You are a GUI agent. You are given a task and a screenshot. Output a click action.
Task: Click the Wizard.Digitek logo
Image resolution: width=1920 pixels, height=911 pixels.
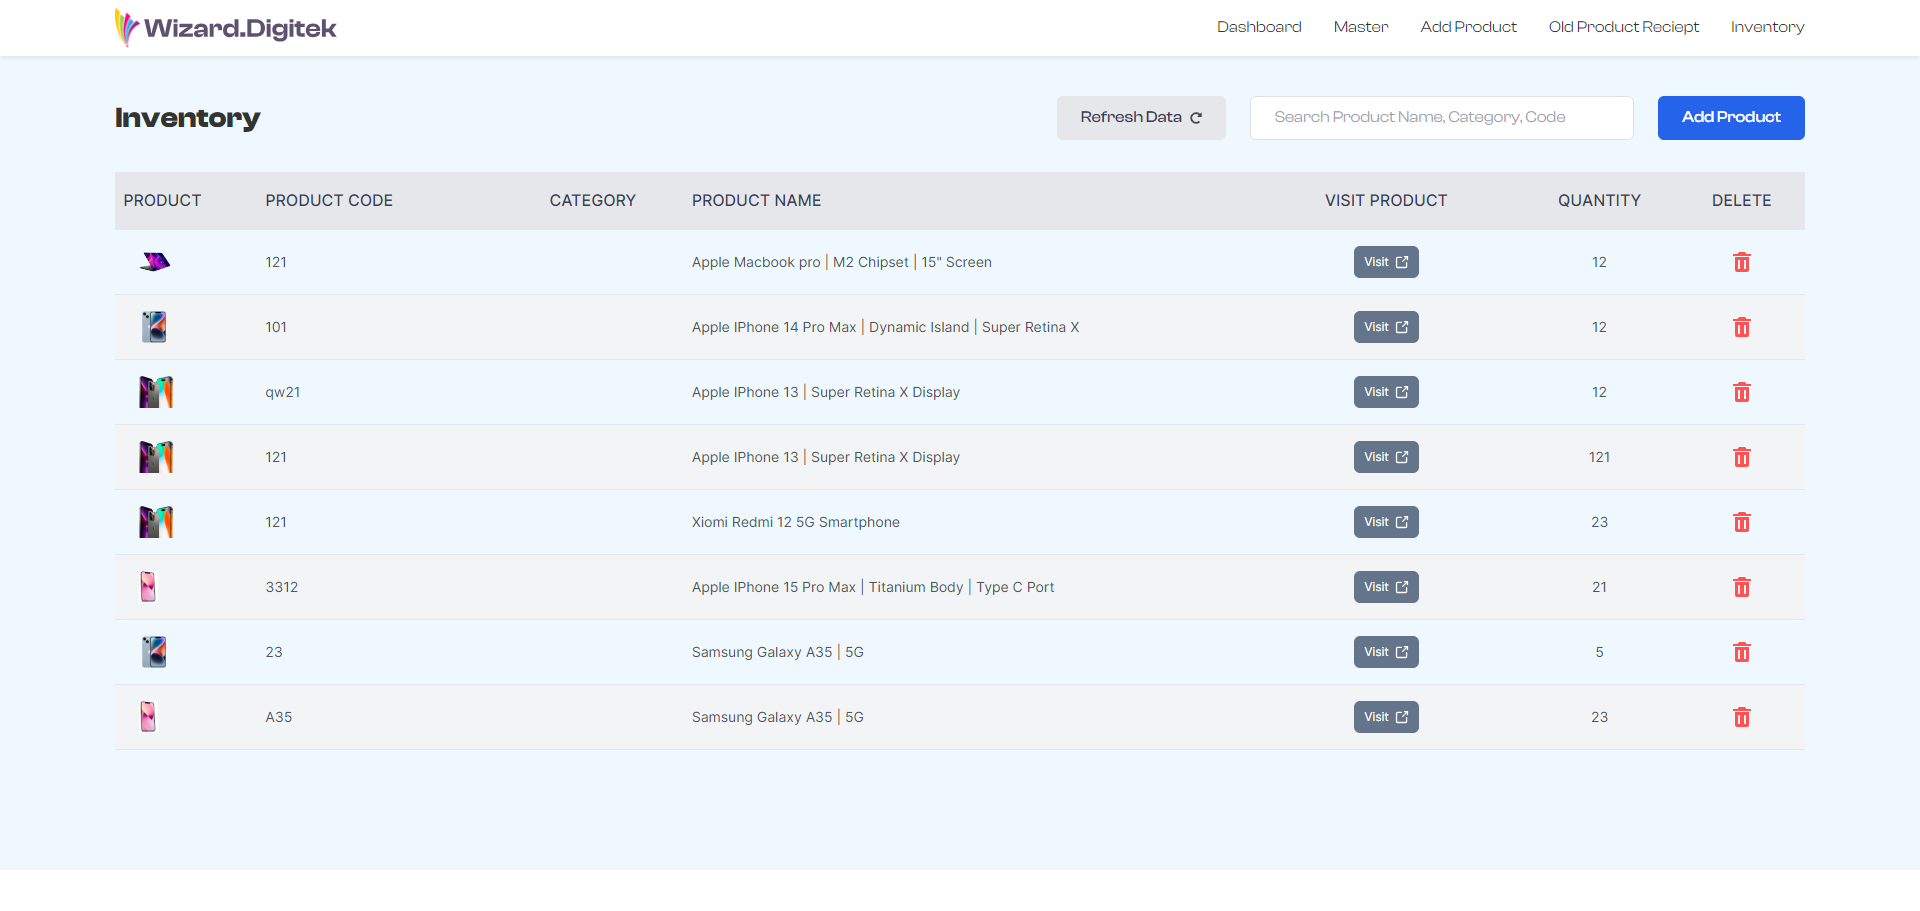point(226,28)
